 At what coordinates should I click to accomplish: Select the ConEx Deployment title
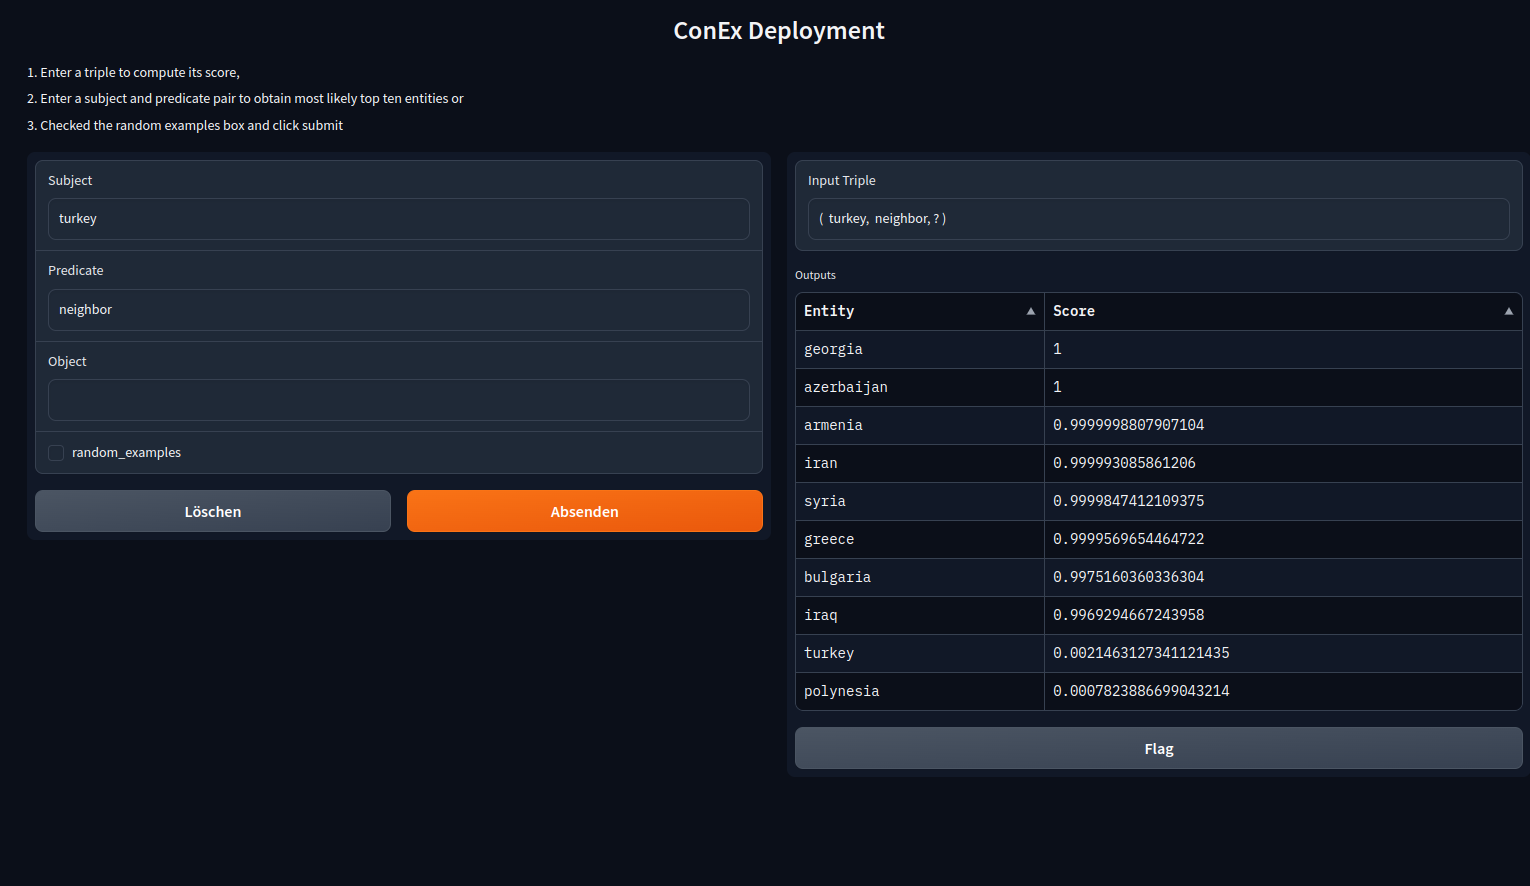[779, 31]
